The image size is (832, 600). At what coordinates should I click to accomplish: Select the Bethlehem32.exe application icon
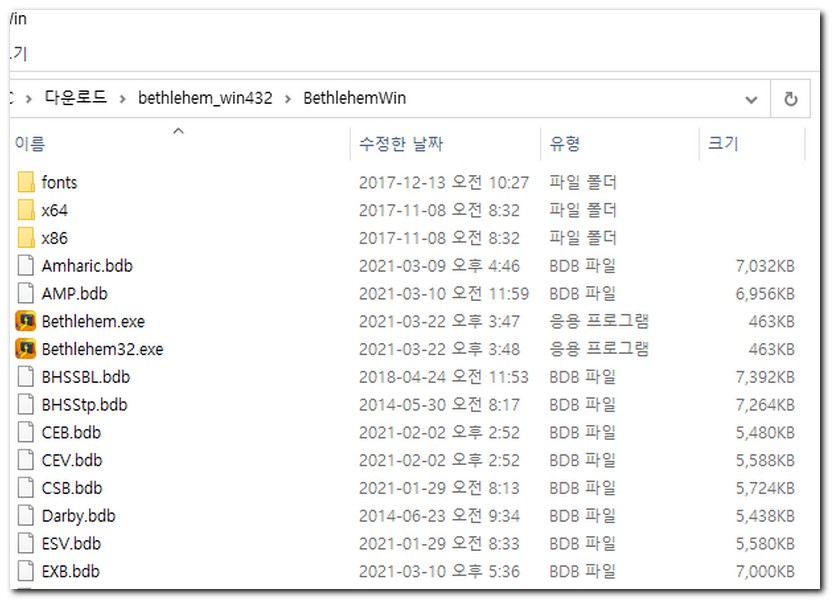coord(26,350)
